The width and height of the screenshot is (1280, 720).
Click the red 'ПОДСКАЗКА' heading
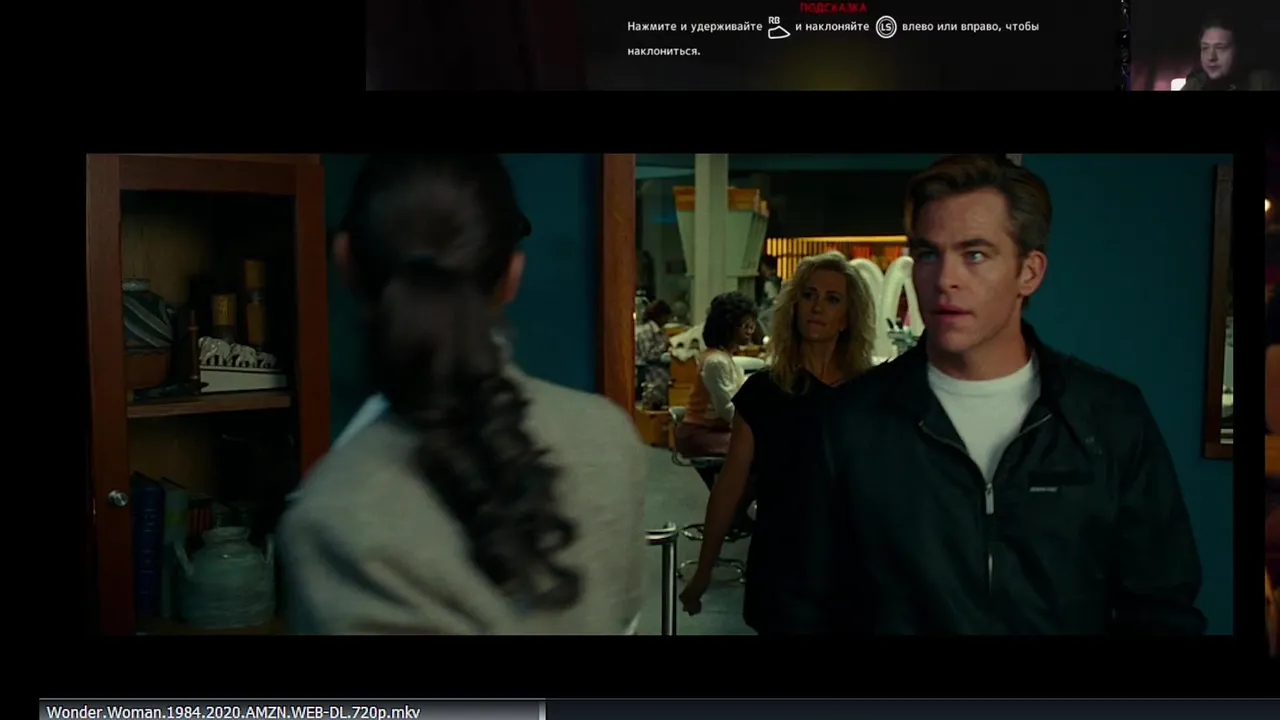click(x=832, y=7)
